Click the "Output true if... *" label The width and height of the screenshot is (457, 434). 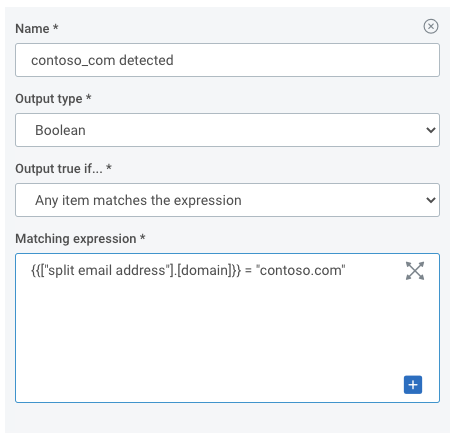click(63, 169)
